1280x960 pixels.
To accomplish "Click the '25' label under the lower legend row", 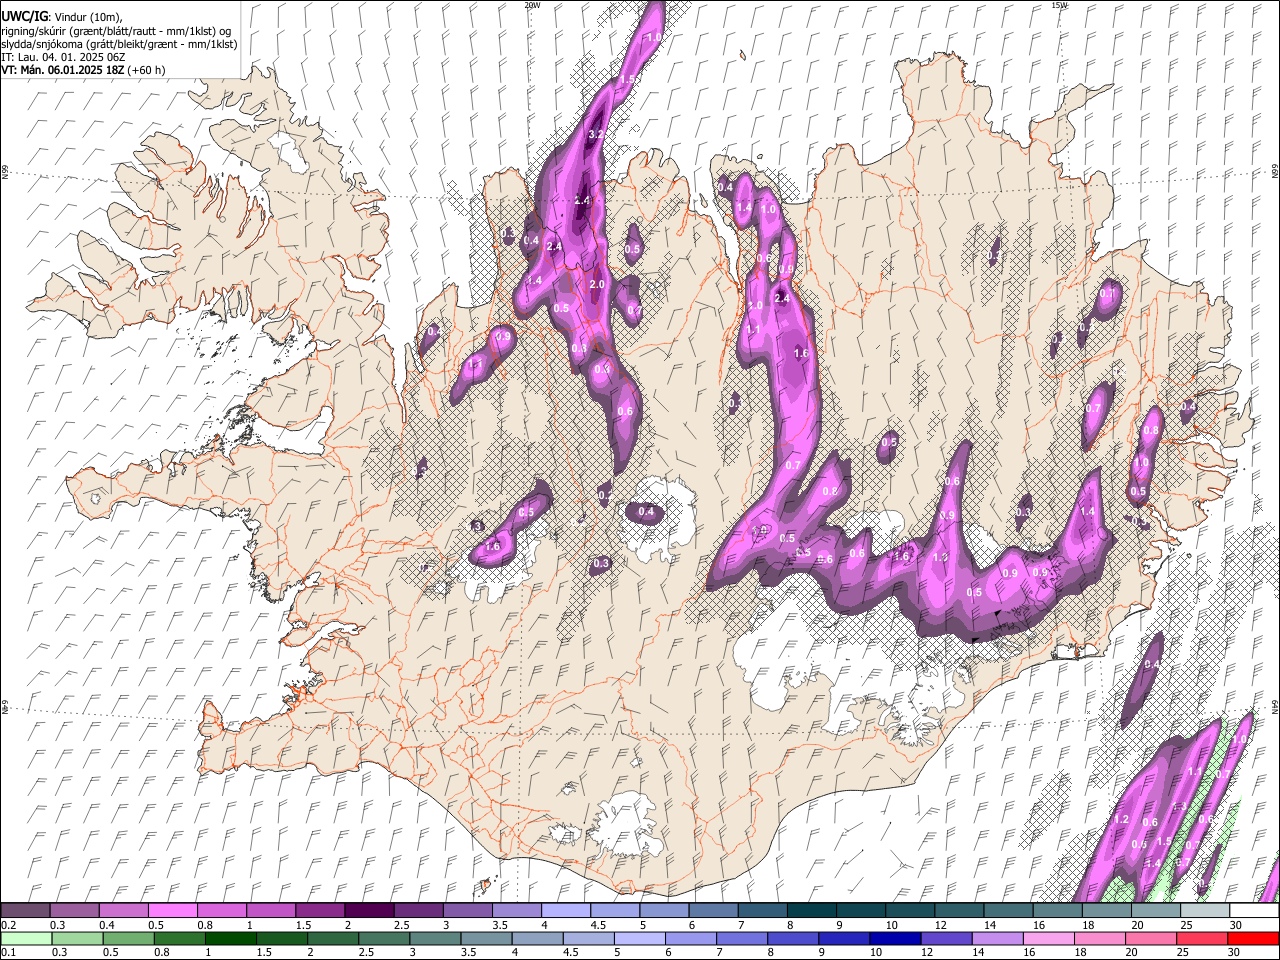I will (x=1185, y=952).
